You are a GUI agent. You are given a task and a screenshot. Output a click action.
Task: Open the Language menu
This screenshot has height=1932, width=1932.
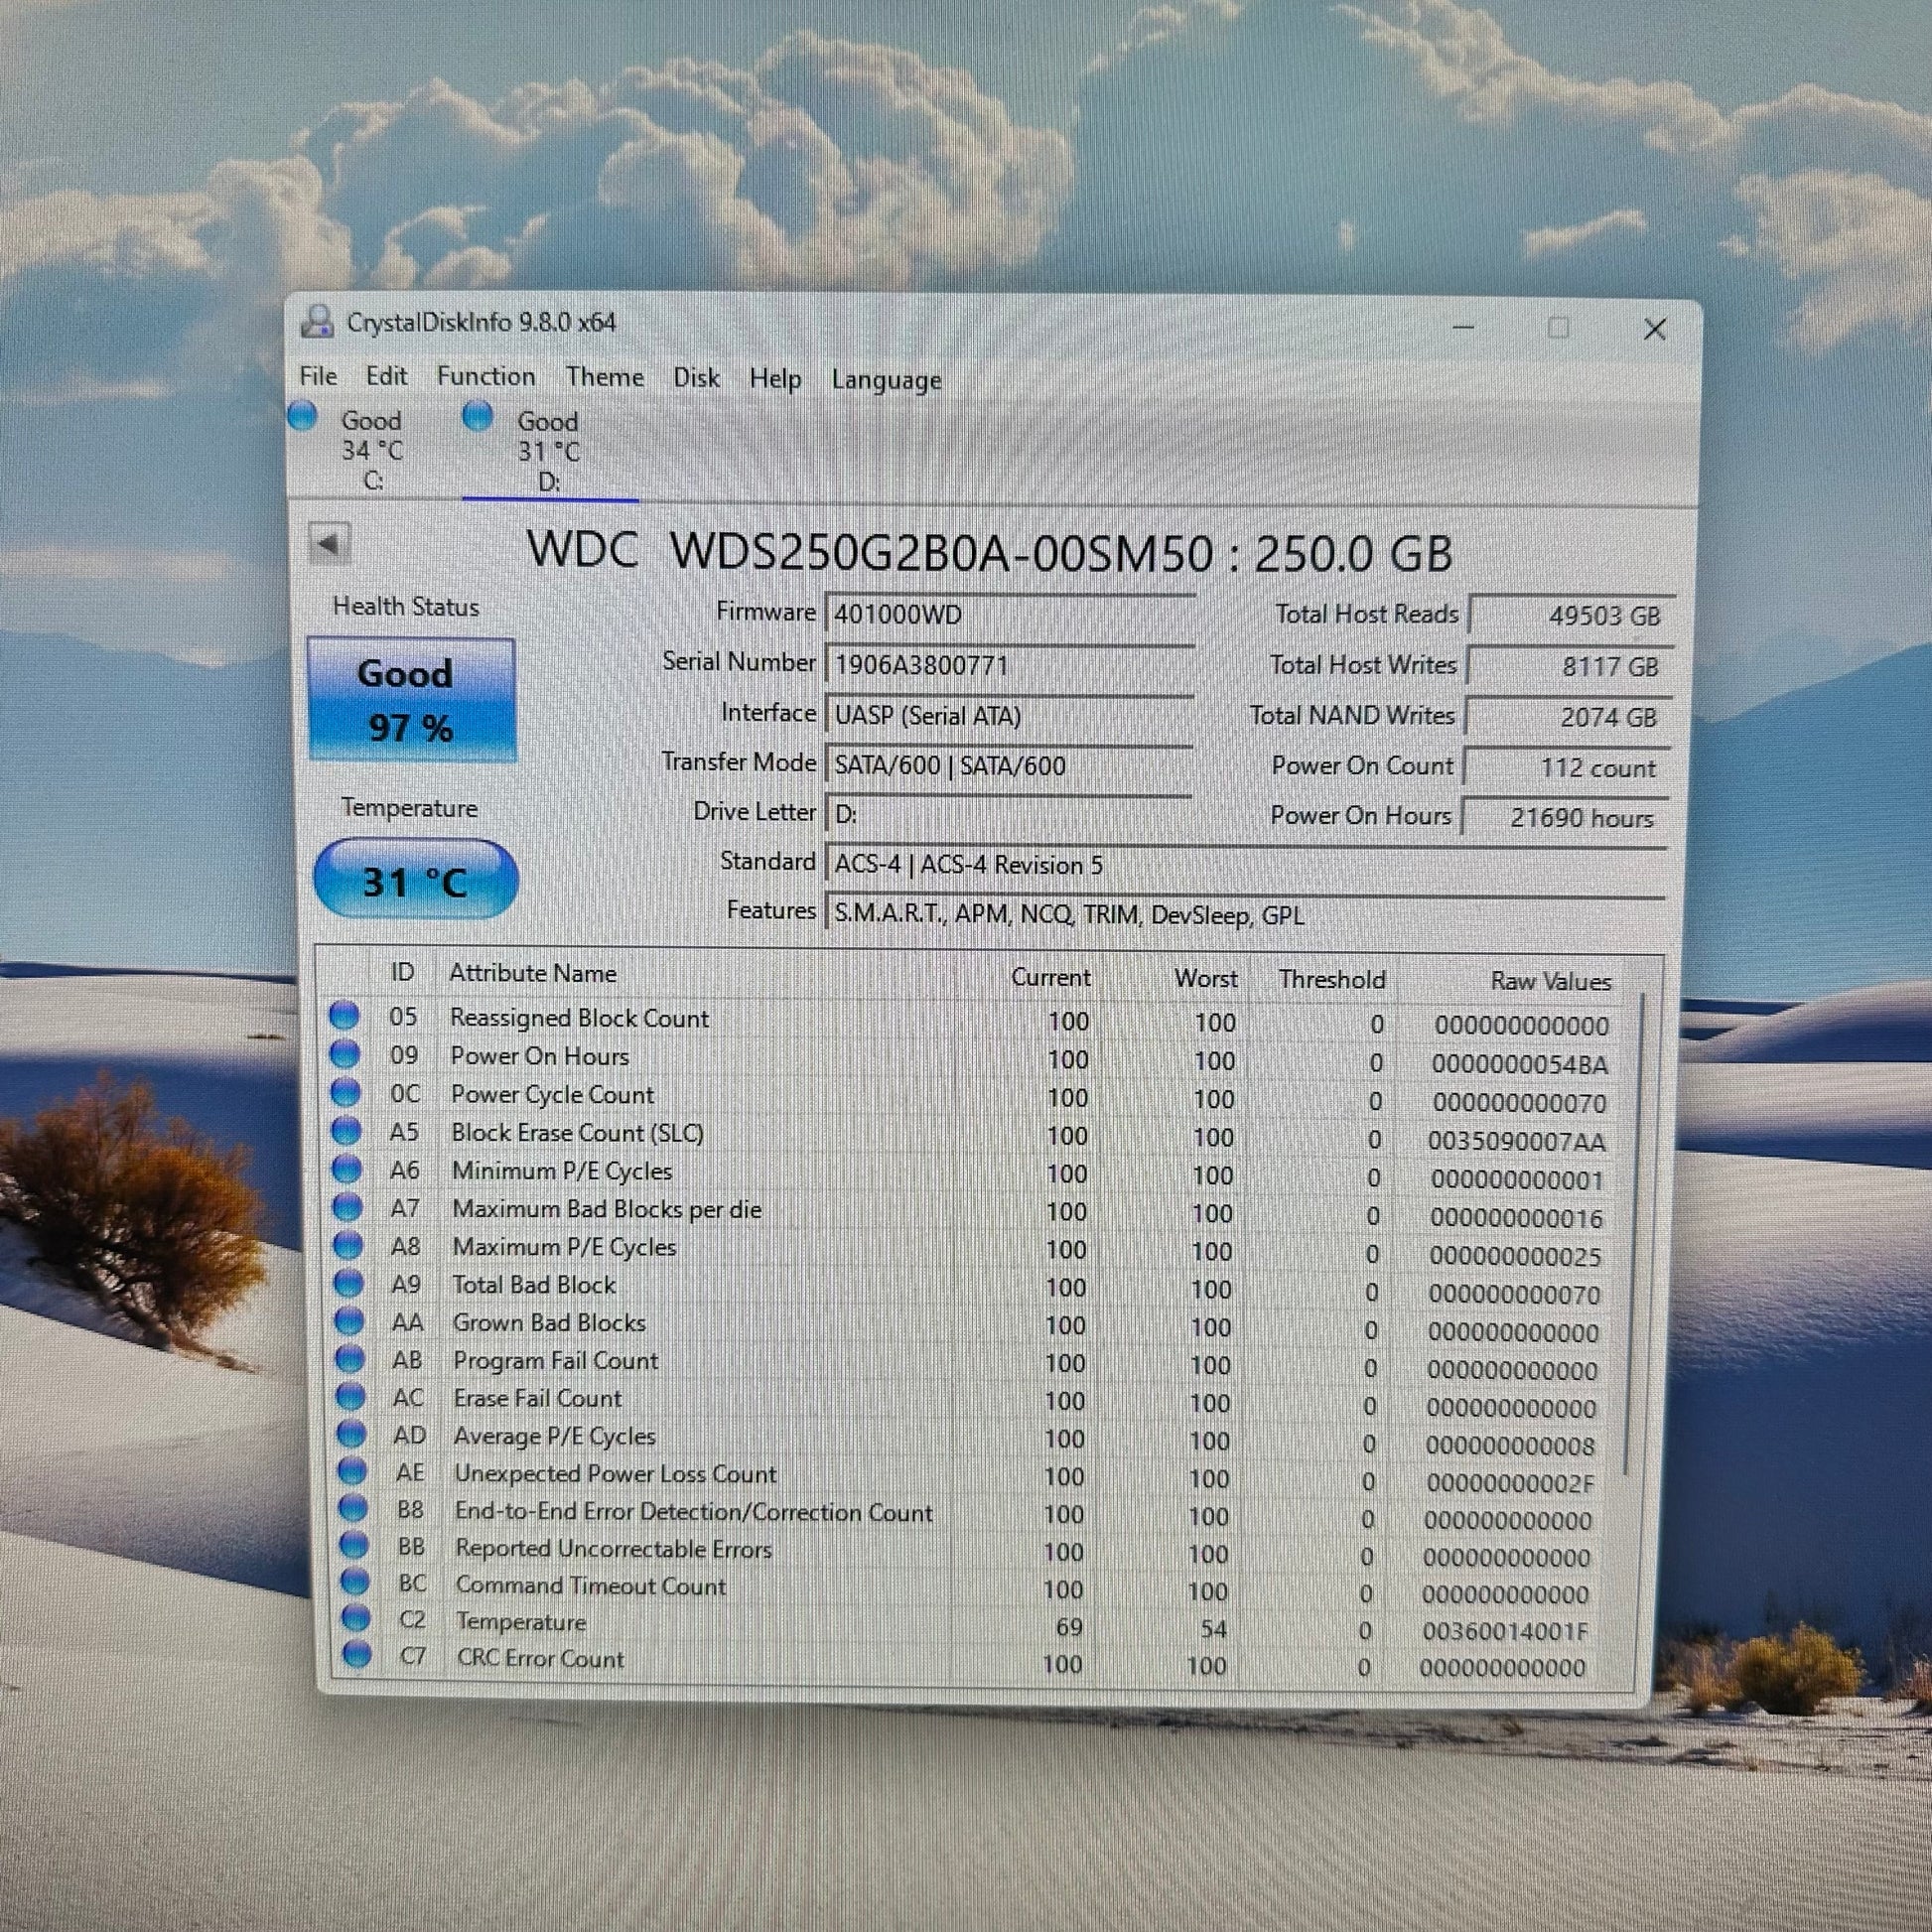886,380
